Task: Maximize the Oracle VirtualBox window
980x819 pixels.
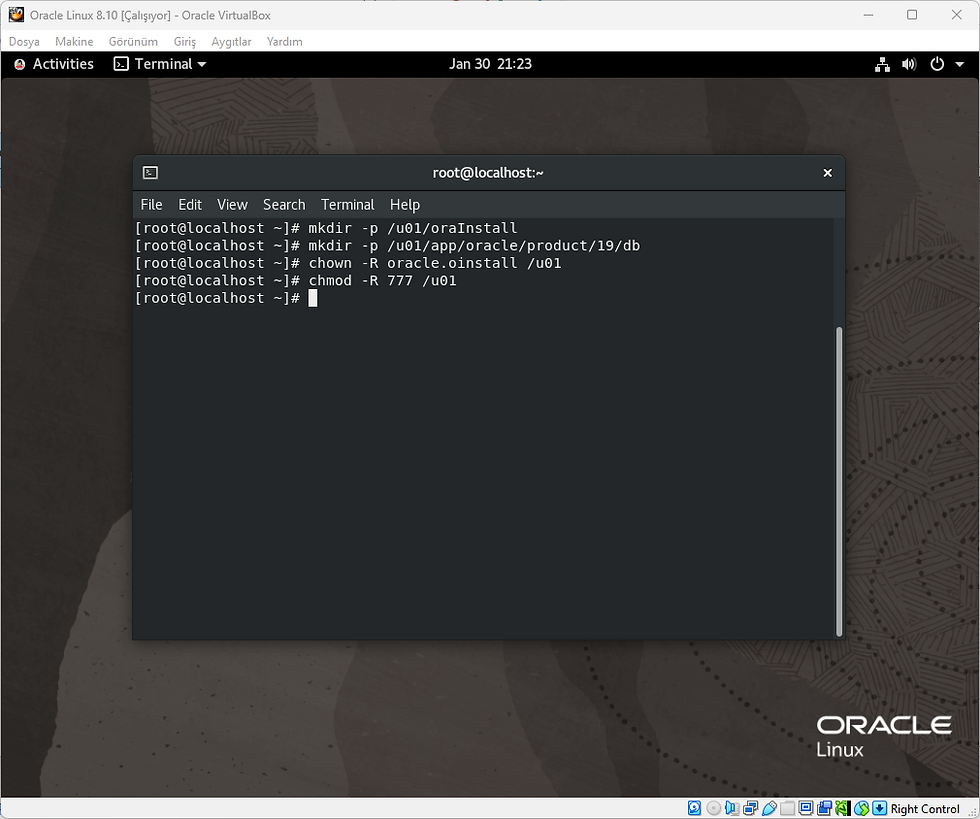Action: [x=912, y=15]
